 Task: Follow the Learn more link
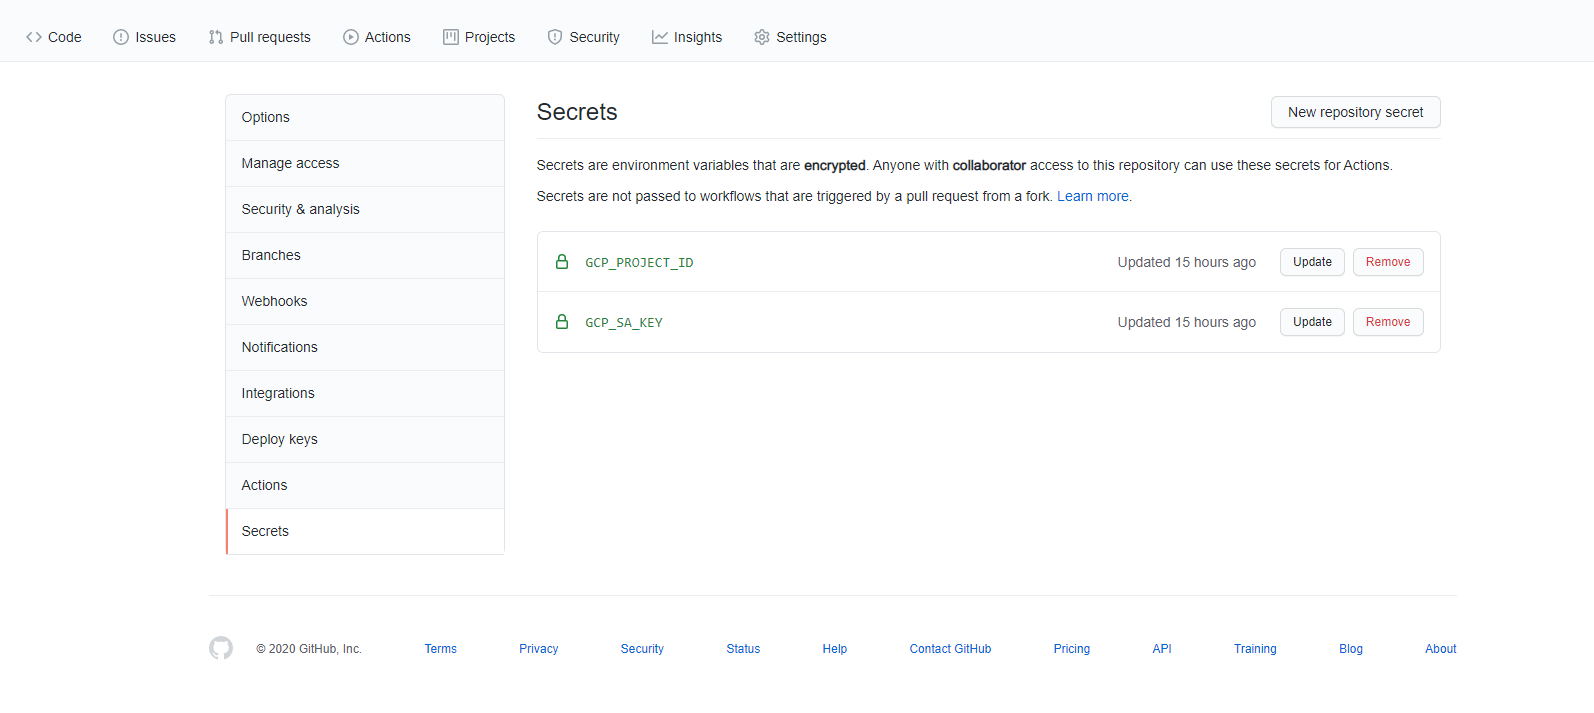click(x=1092, y=196)
